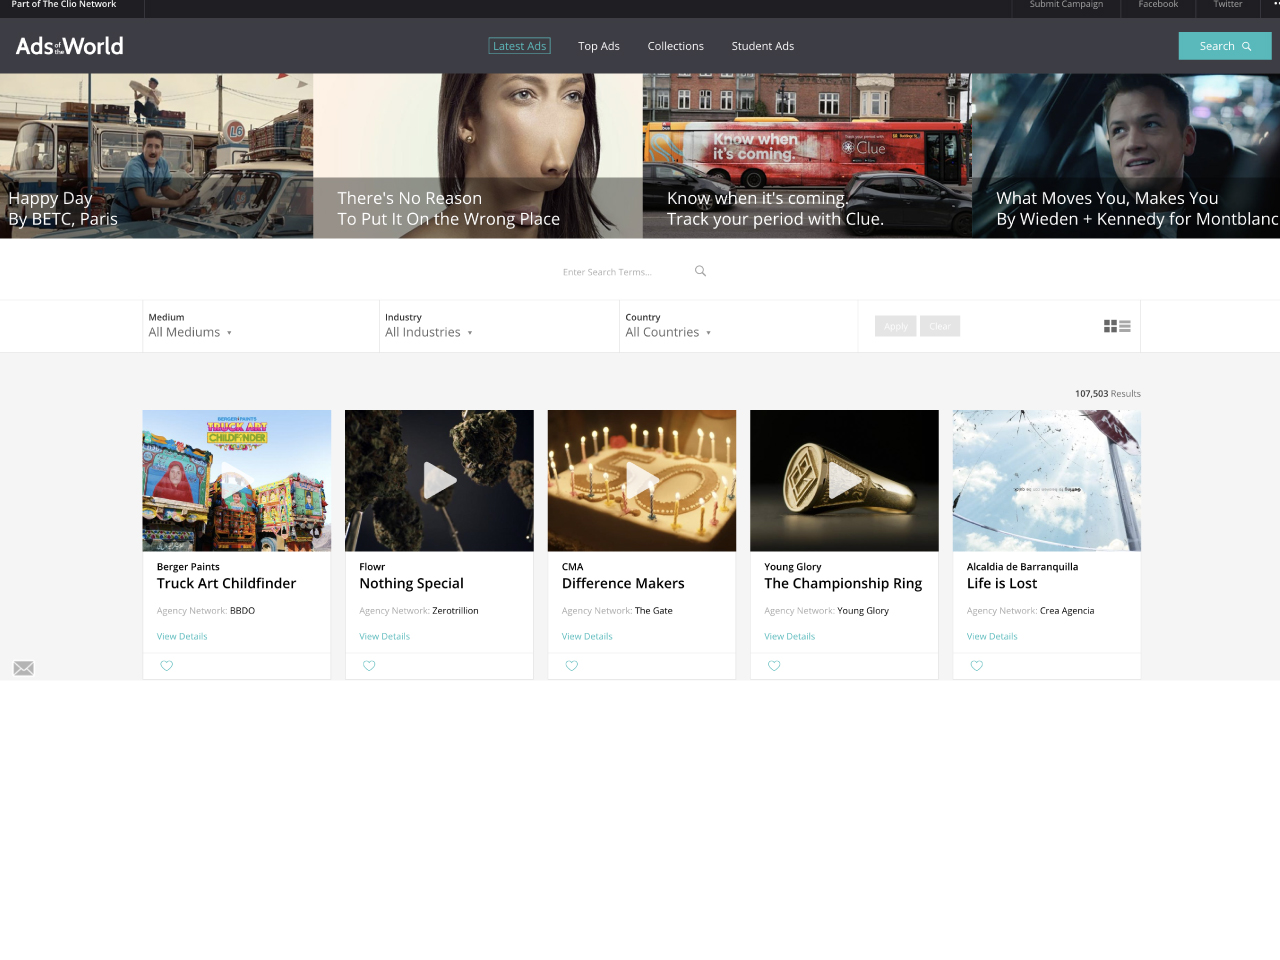Screen dimensions: 1280x960
Task: Open the Ads of the World logo
Action: click(x=70, y=46)
